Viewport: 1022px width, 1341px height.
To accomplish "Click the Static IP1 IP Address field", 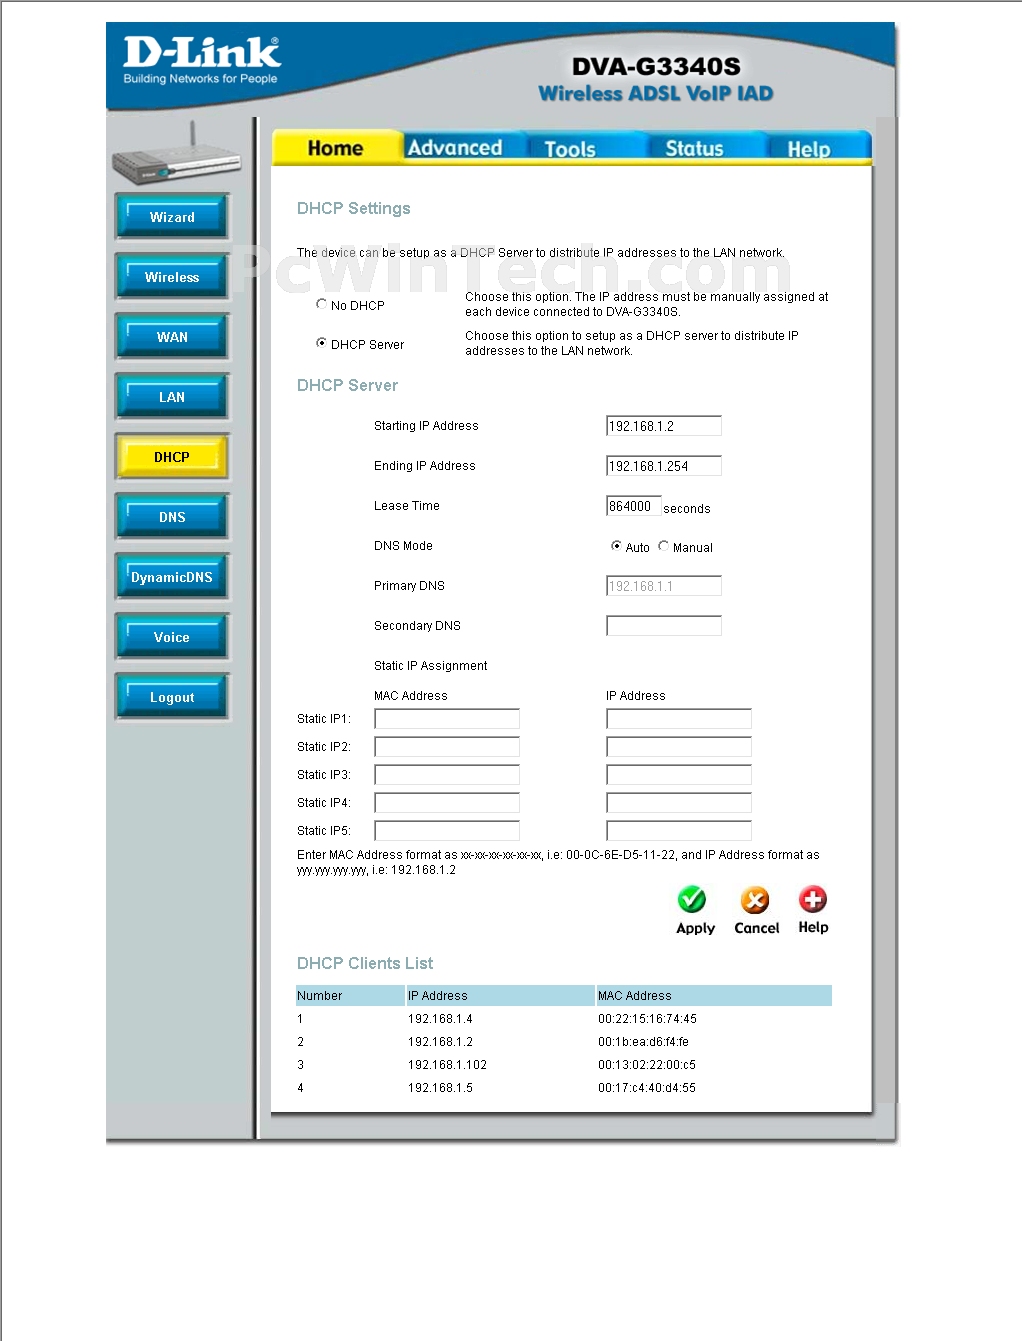I will coord(679,719).
